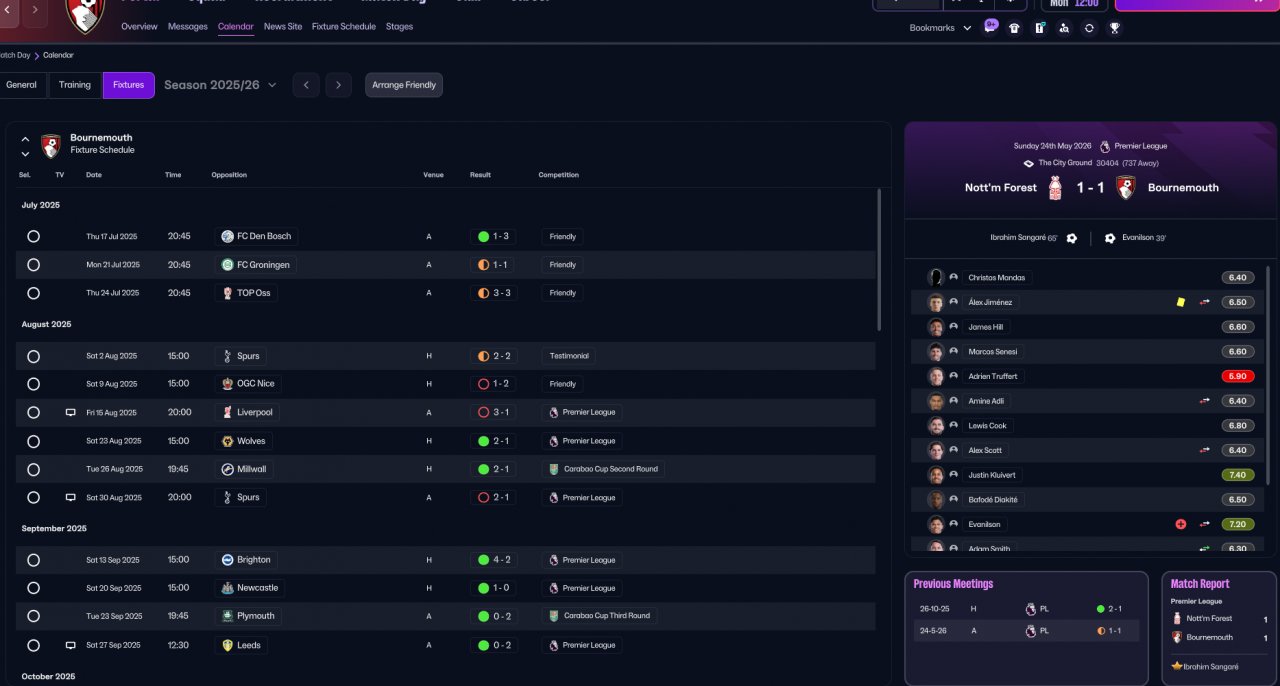
Task: Click the FC Groningen club badge
Action: coord(228,265)
